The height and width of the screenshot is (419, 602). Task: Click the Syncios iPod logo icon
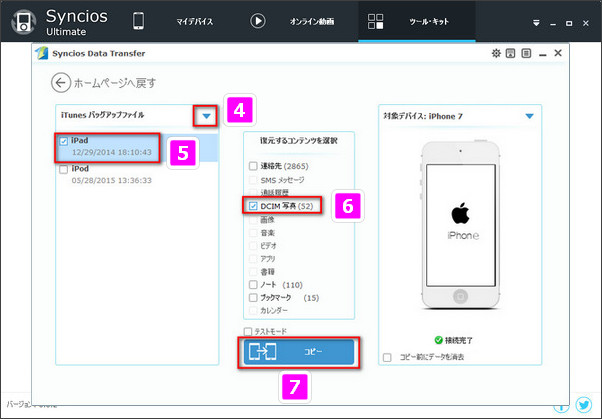[24, 22]
